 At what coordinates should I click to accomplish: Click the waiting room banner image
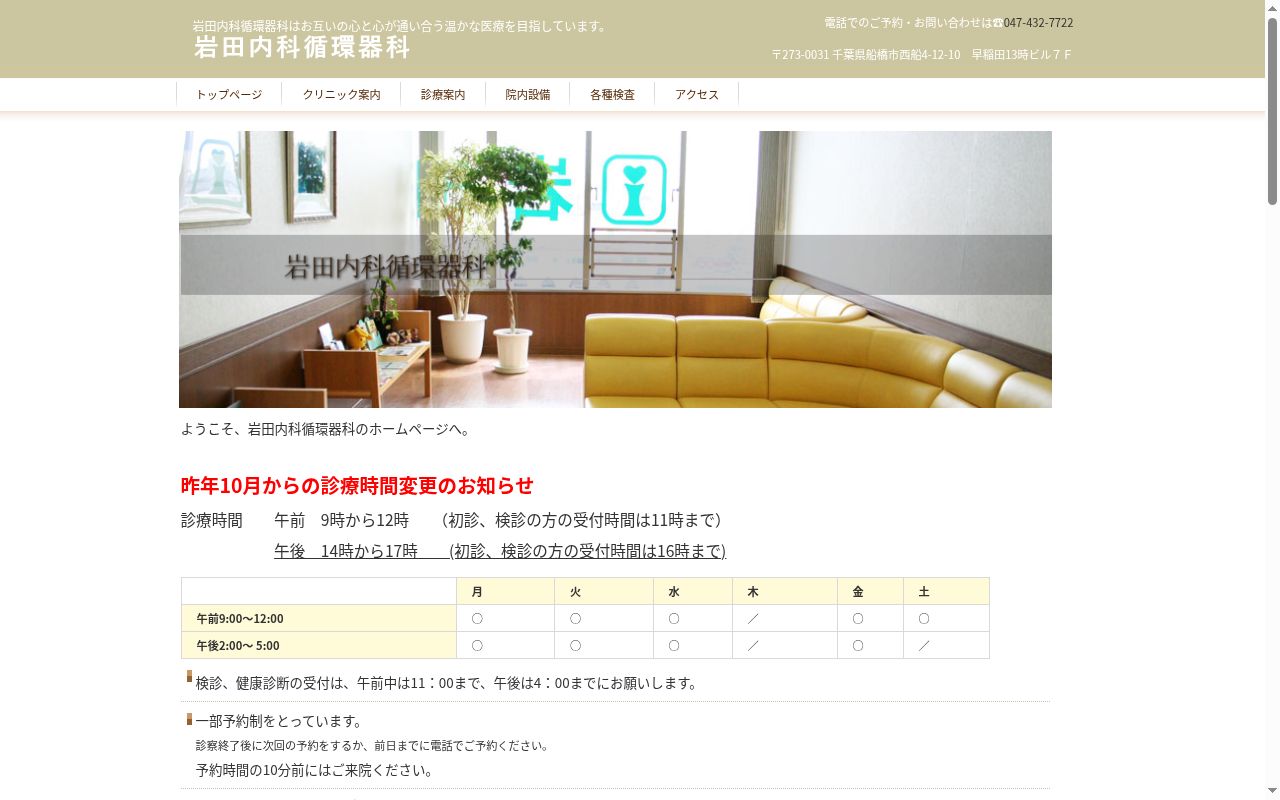tap(615, 269)
